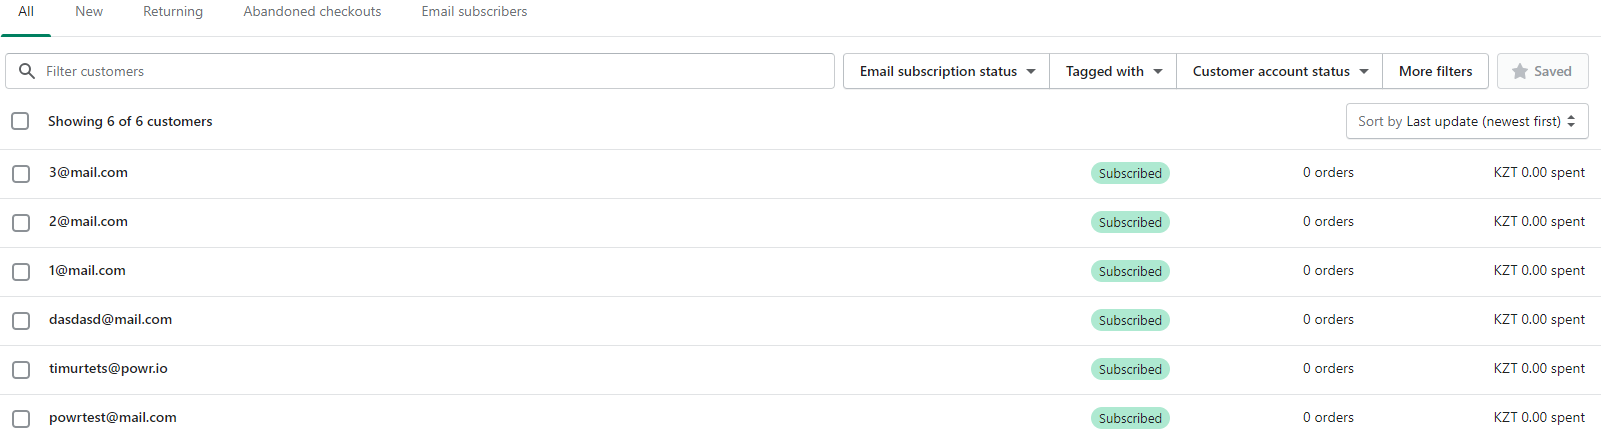Toggle the select all customers checkbox
The width and height of the screenshot is (1601, 438).
point(20,121)
